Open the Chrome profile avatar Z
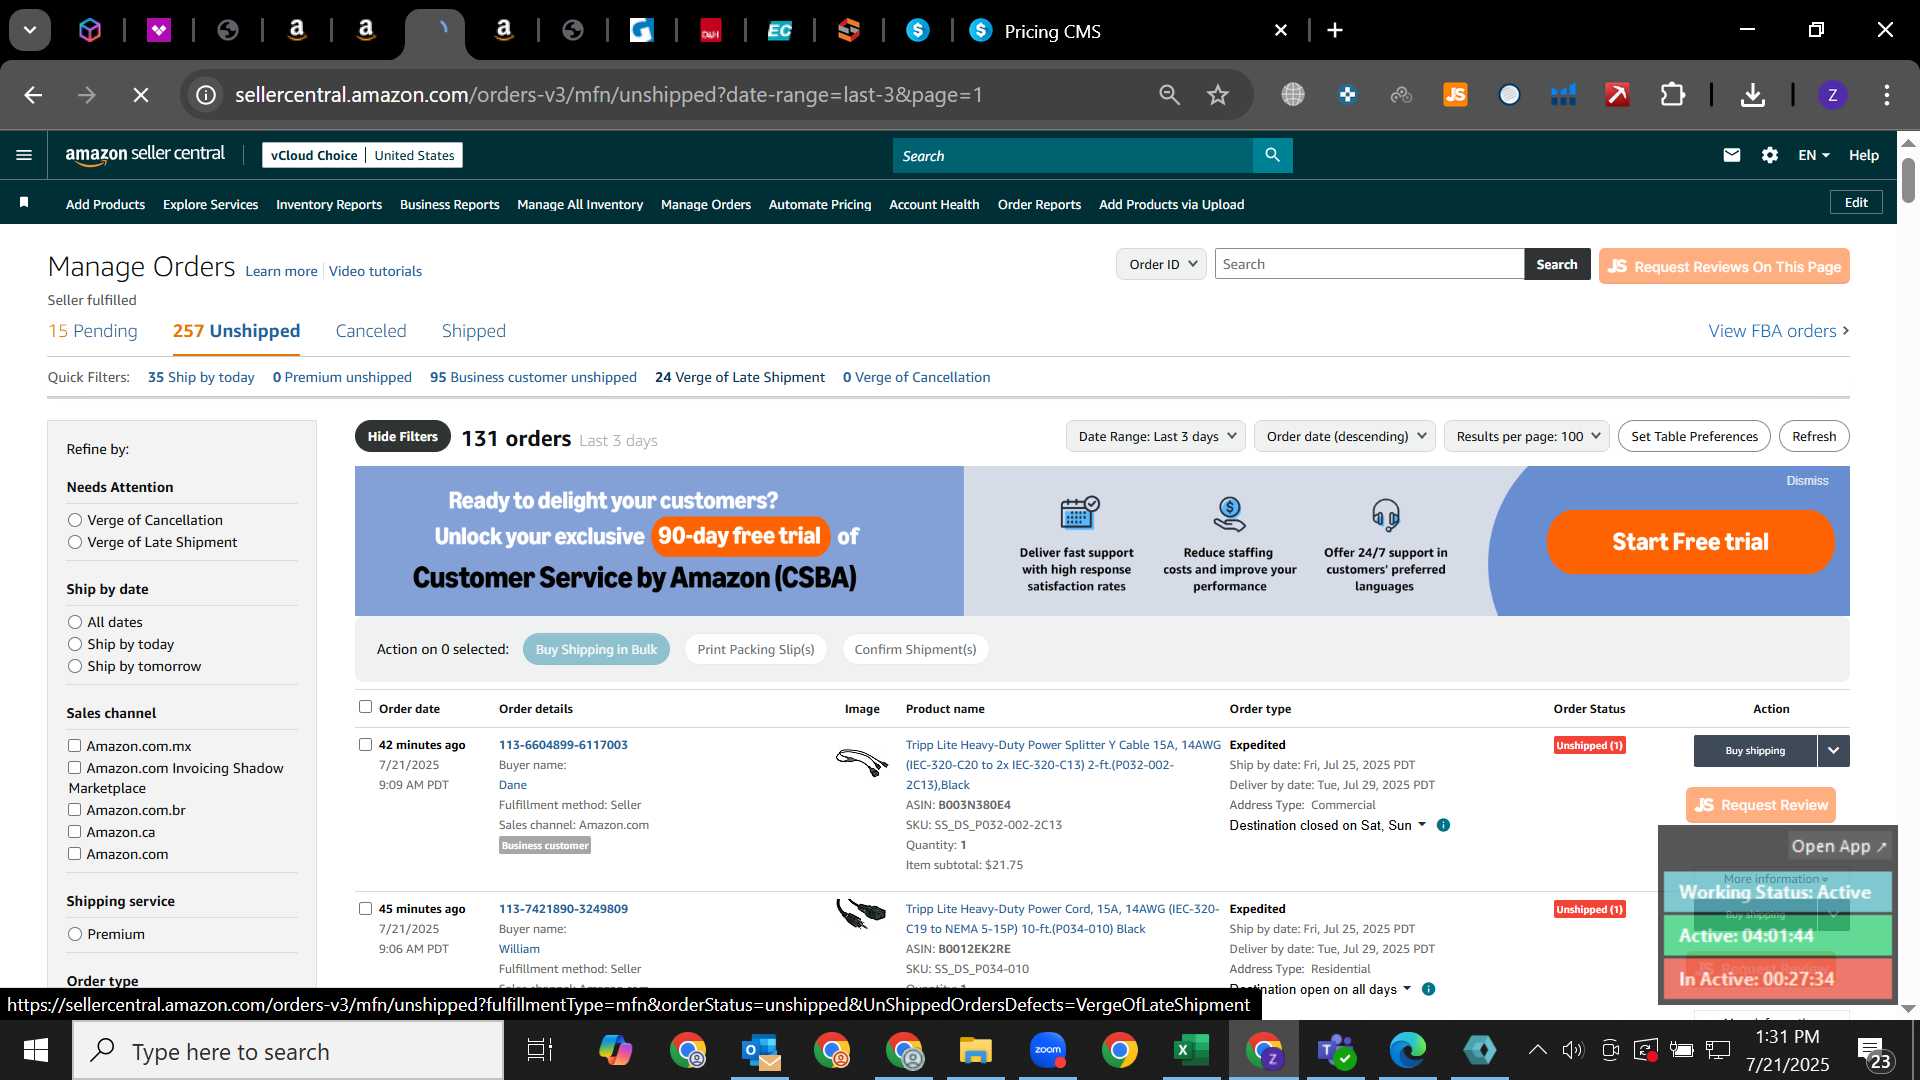The width and height of the screenshot is (1920, 1080). click(x=1832, y=95)
